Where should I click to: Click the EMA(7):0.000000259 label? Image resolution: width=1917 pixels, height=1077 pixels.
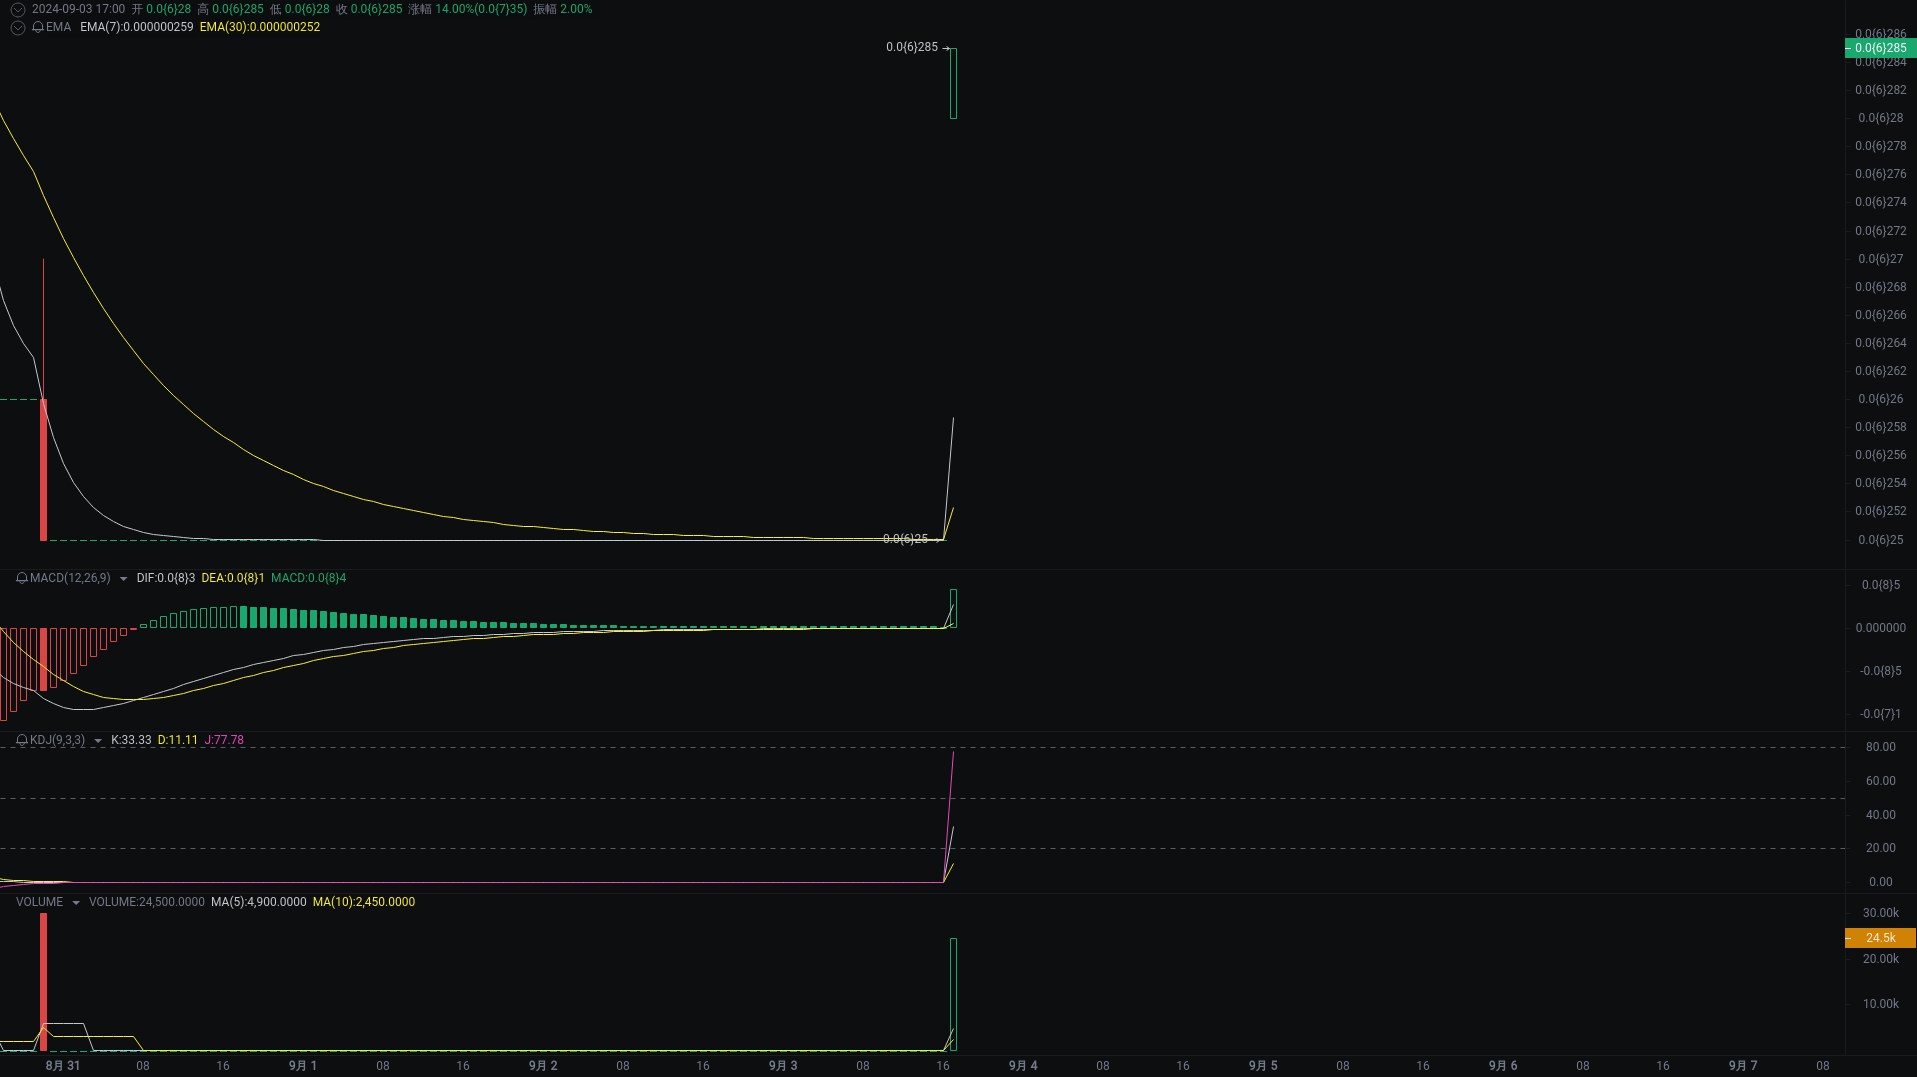click(x=135, y=27)
